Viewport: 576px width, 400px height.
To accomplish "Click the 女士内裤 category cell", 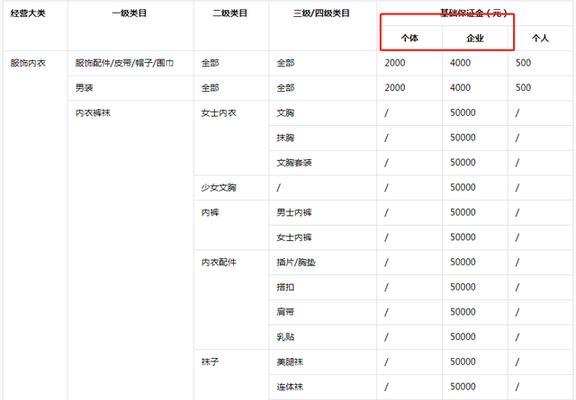I will point(294,237).
